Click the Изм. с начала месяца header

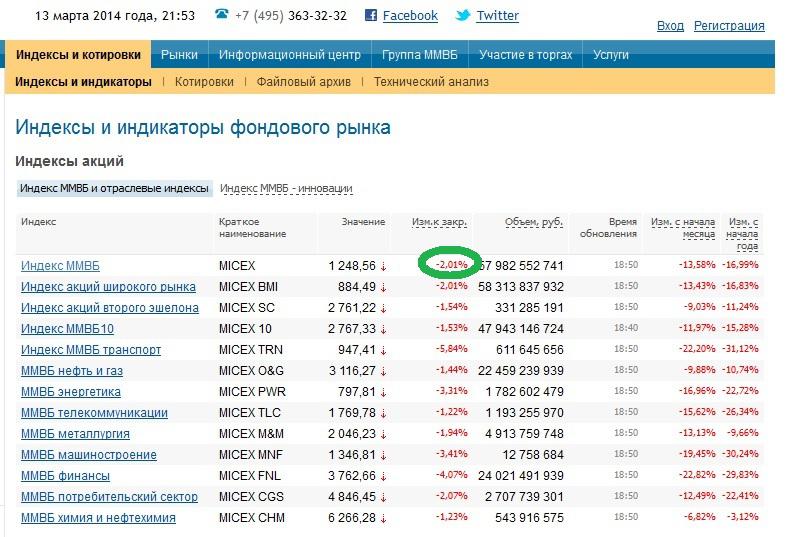point(683,228)
